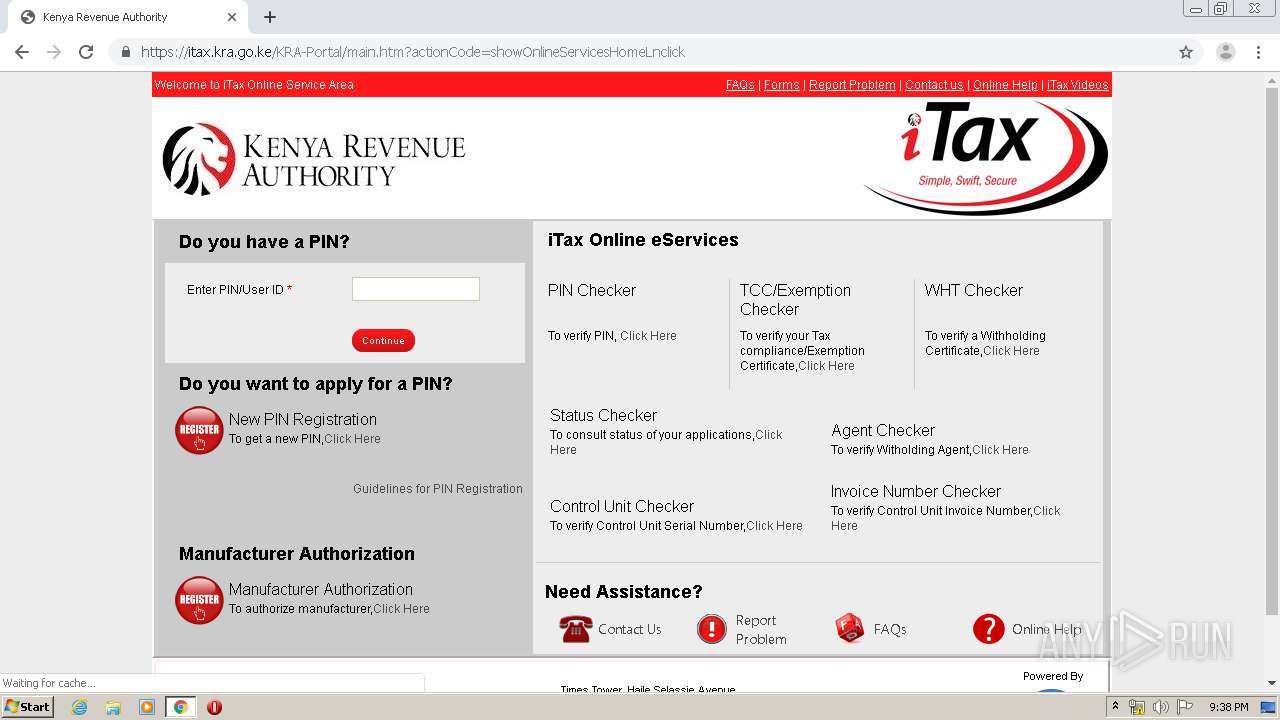This screenshot has height=720, width=1280.
Task: Click the Invoice Number Checker heading
Action: coord(916,491)
